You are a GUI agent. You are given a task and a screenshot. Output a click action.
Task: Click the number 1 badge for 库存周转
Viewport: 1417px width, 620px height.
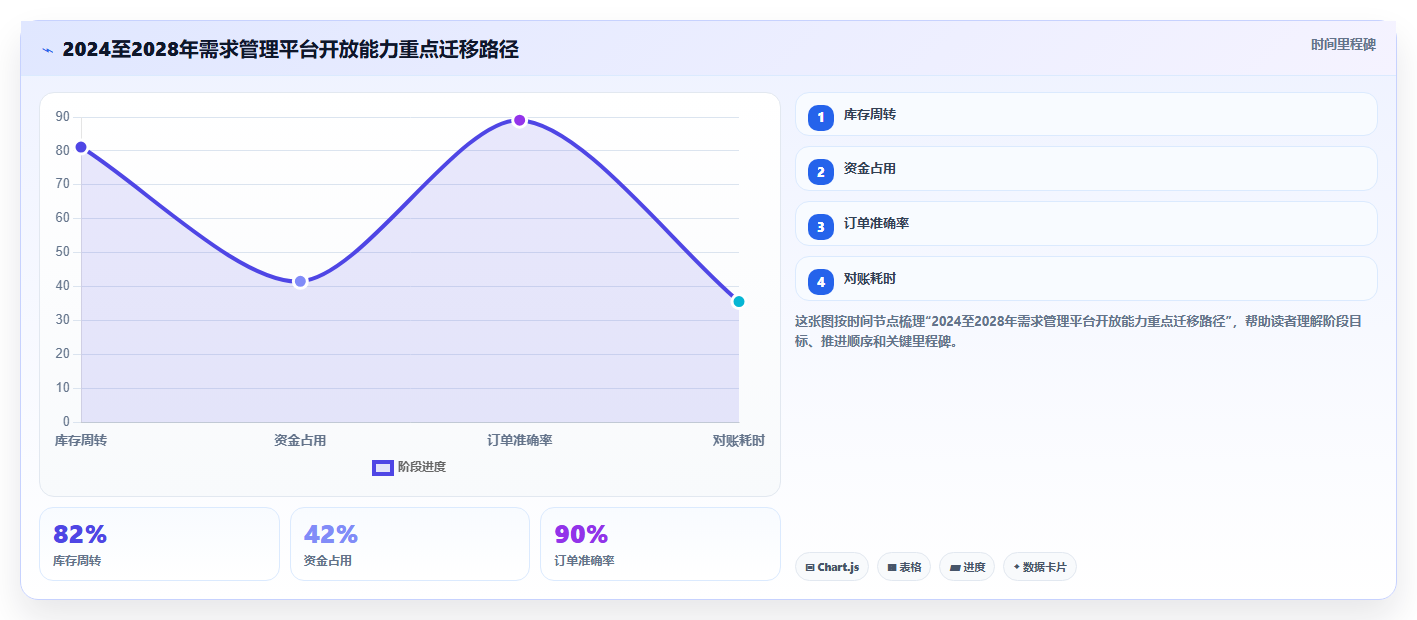click(821, 117)
